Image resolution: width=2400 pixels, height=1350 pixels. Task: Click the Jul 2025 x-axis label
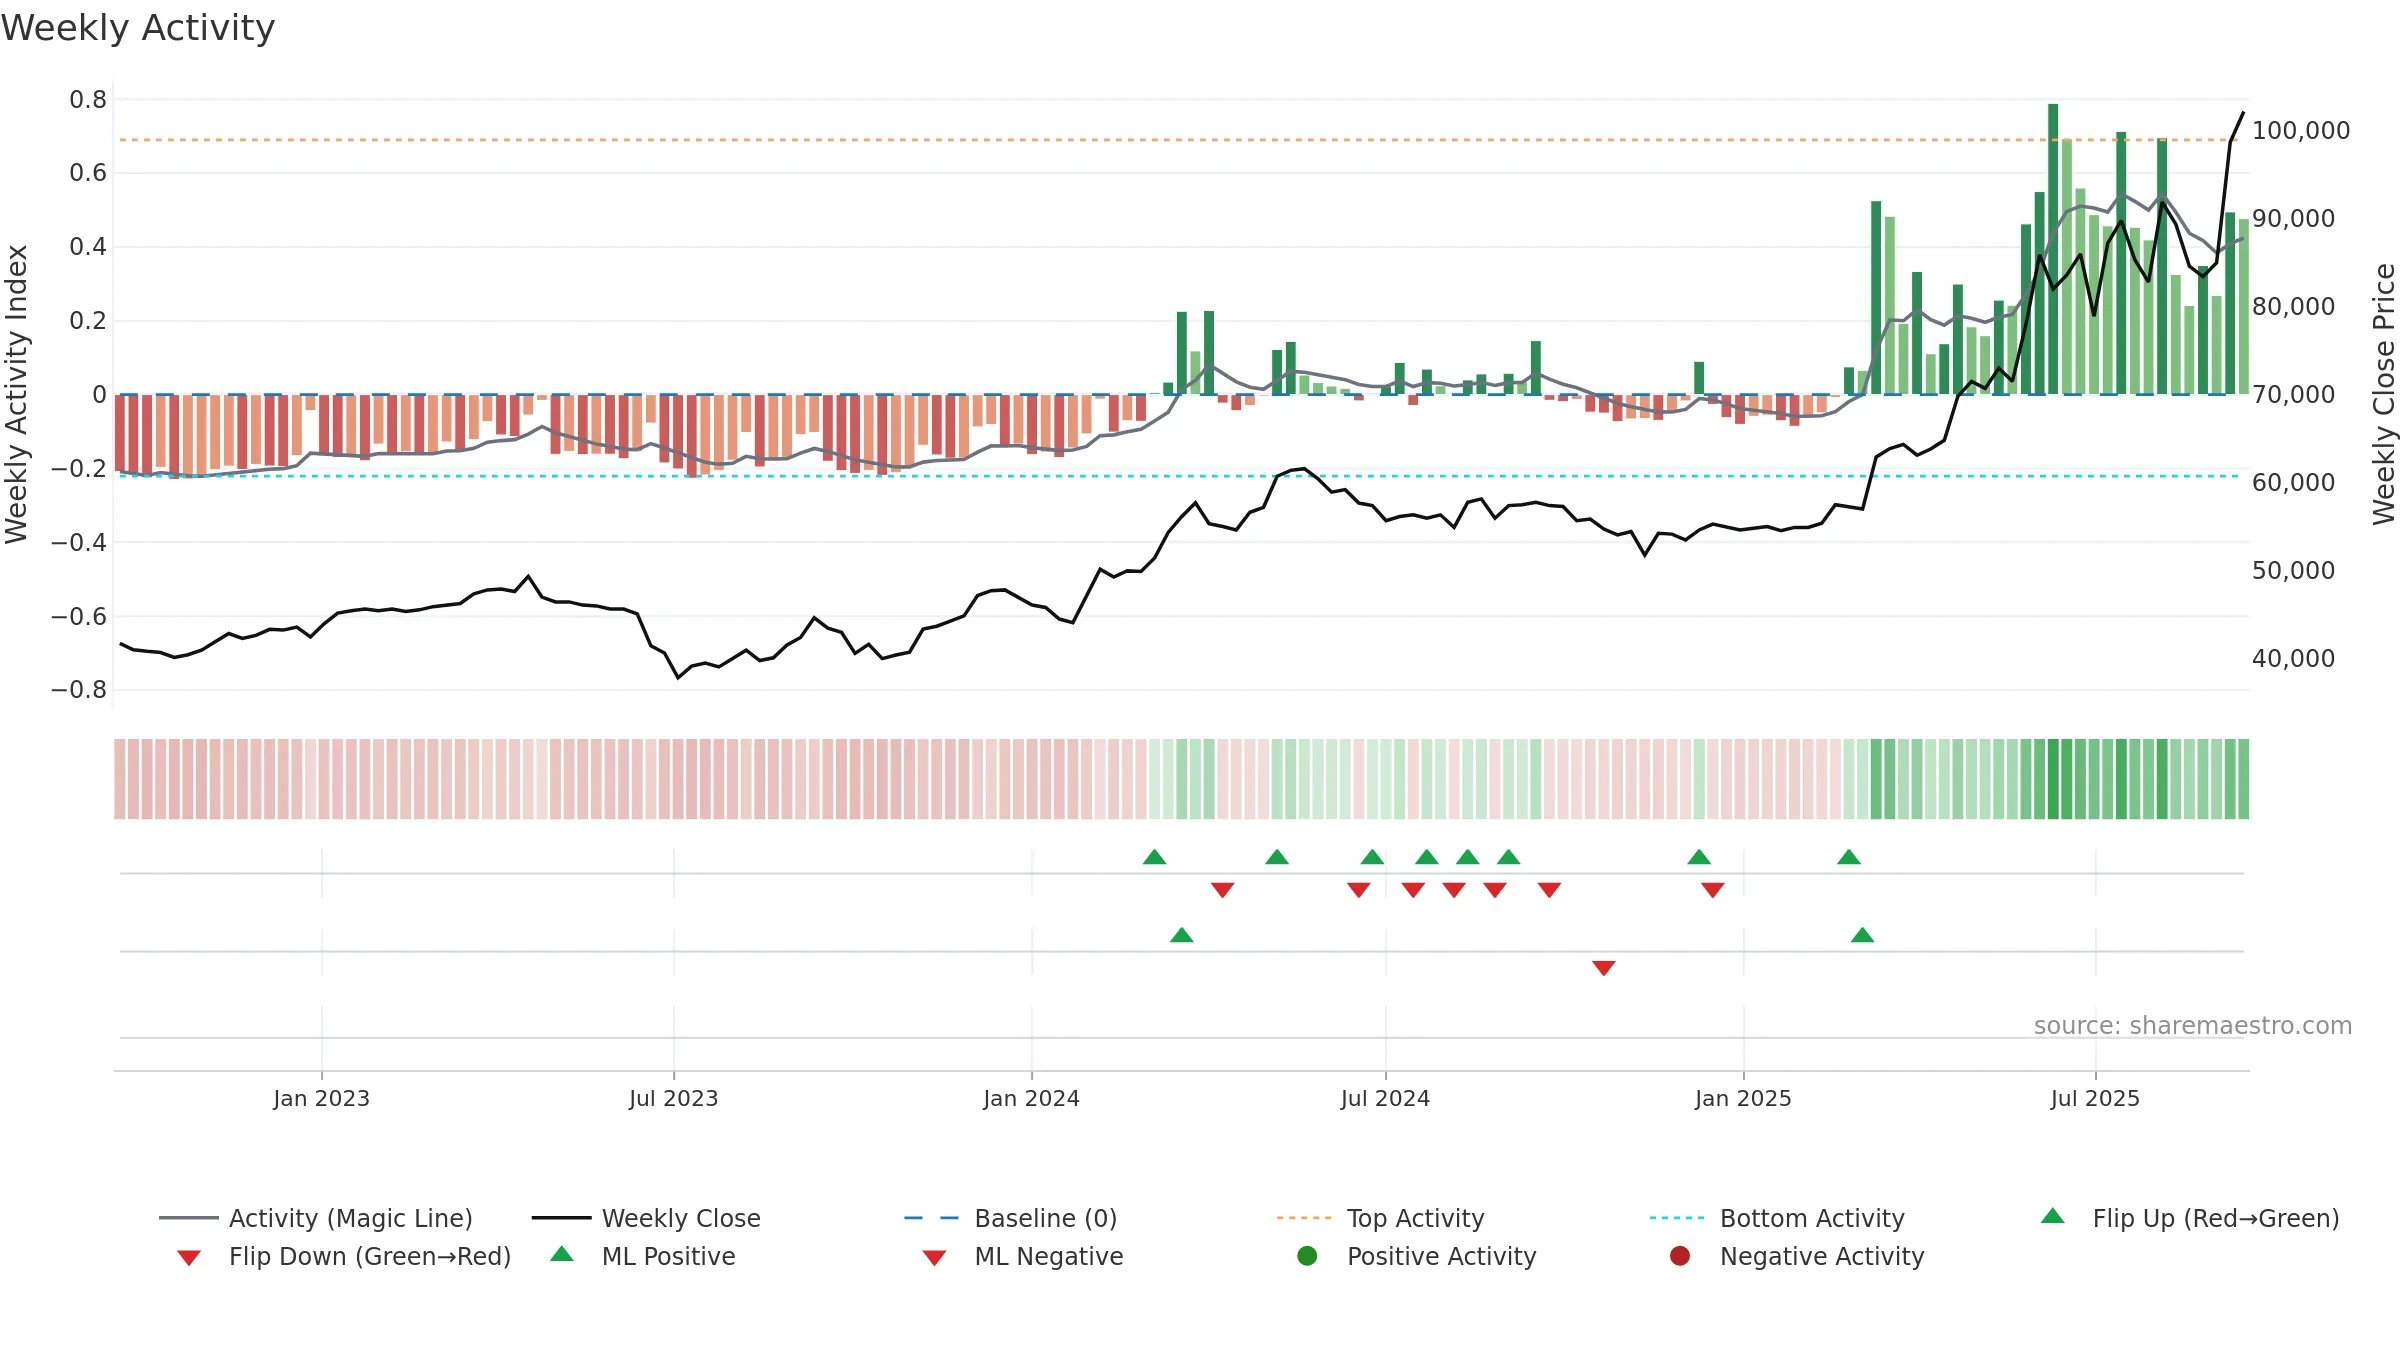coord(2095,1098)
